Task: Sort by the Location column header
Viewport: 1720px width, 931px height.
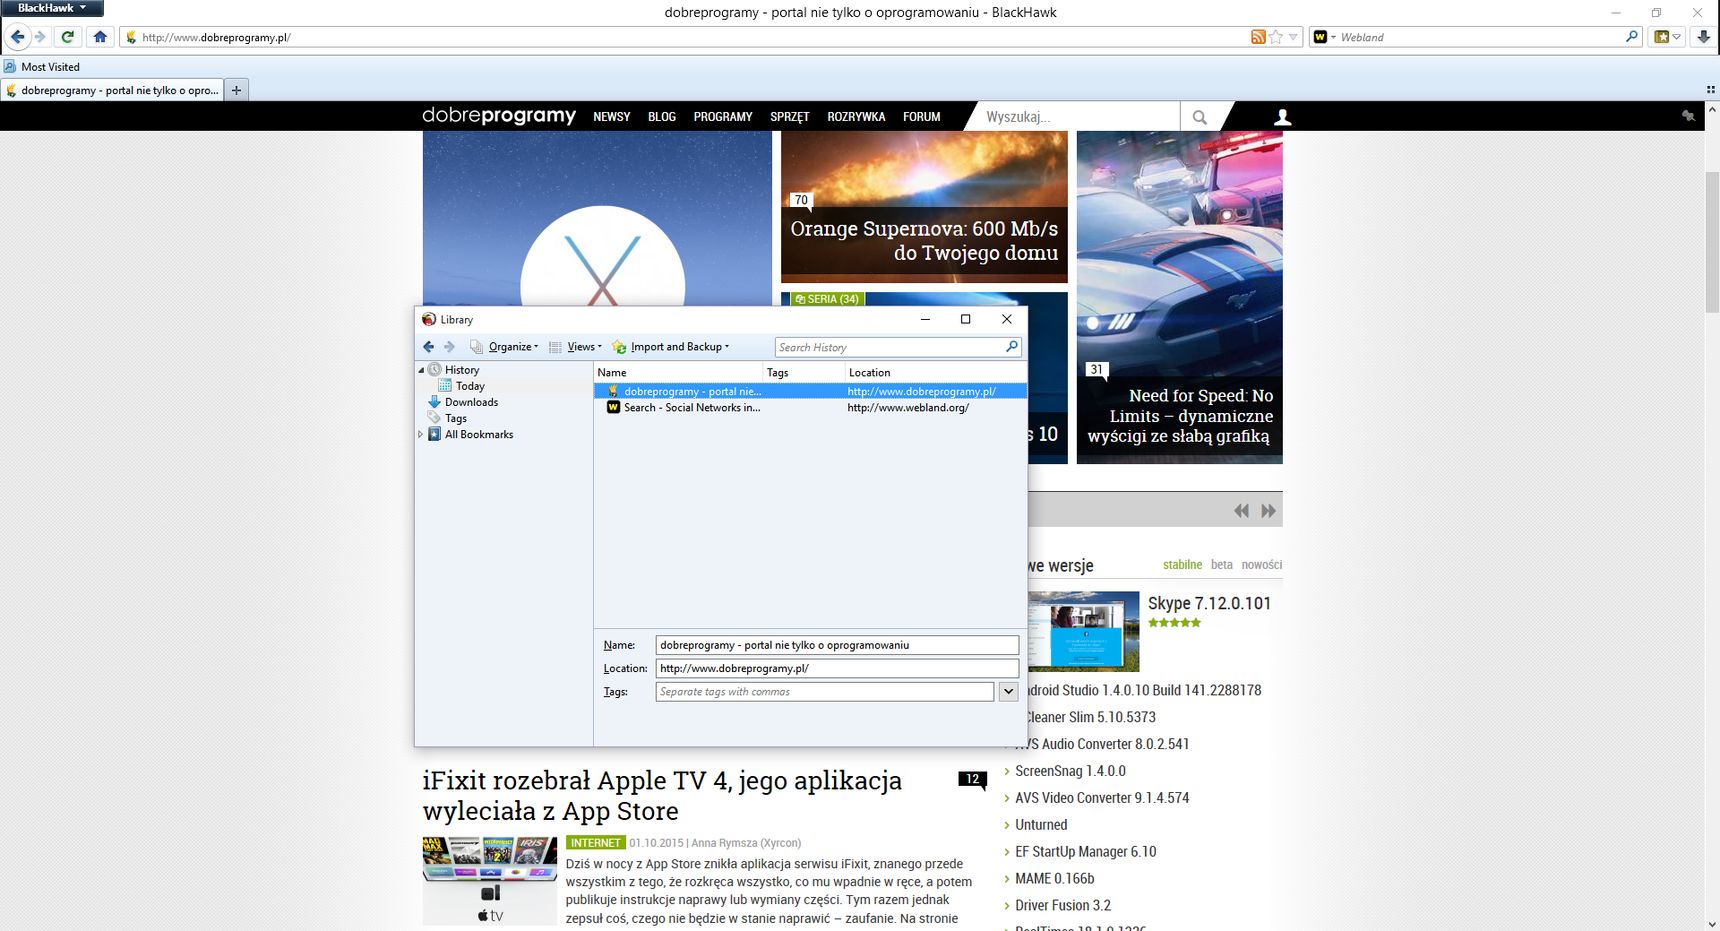Action: coord(935,372)
